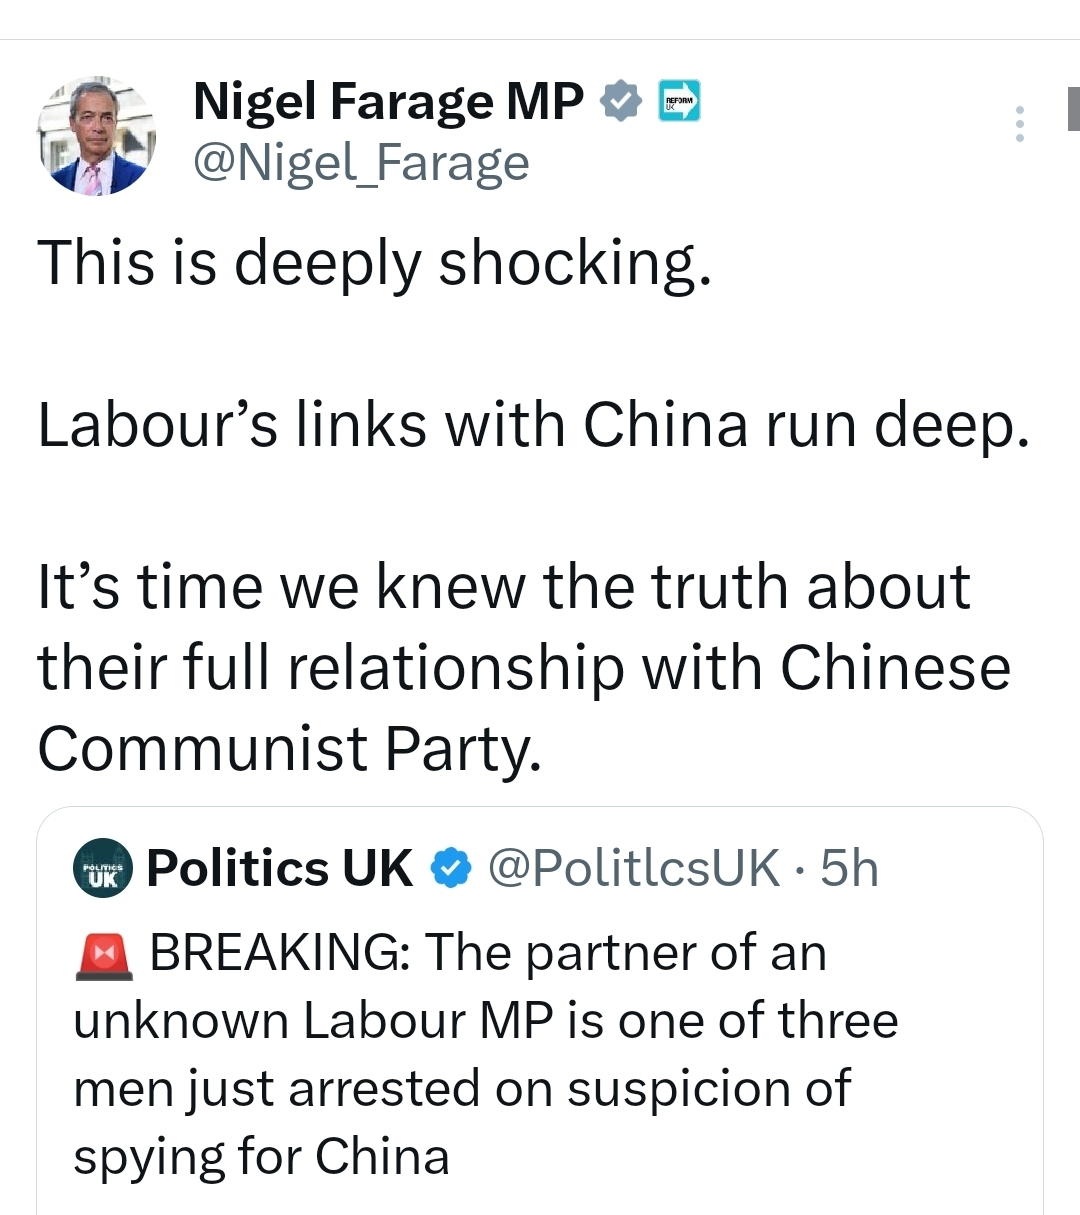Click the 5h timestamp on quoted post
Image resolution: width=1080 pixels, height=1215 pixels.
coord(849,868)
